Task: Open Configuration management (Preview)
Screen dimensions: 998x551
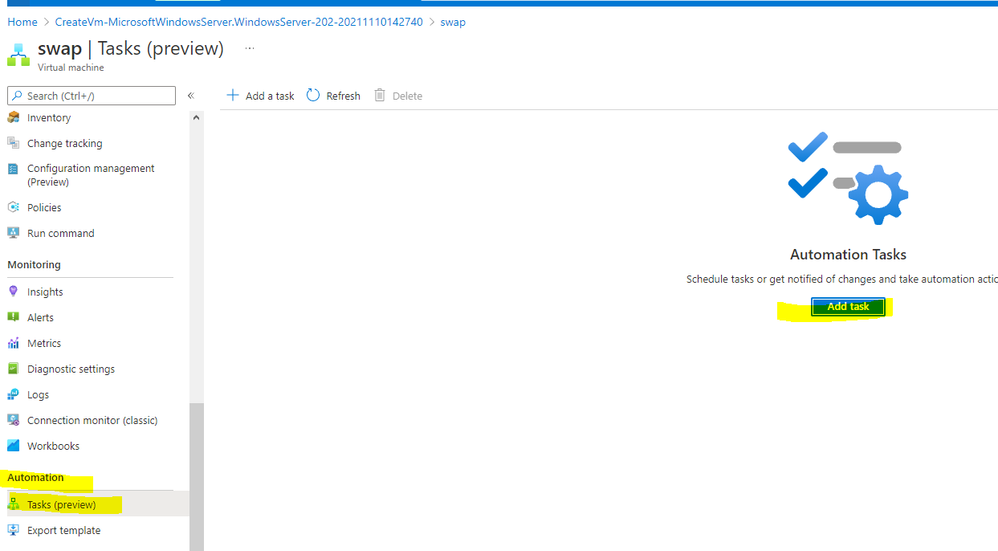Action: tap(91, 175)
